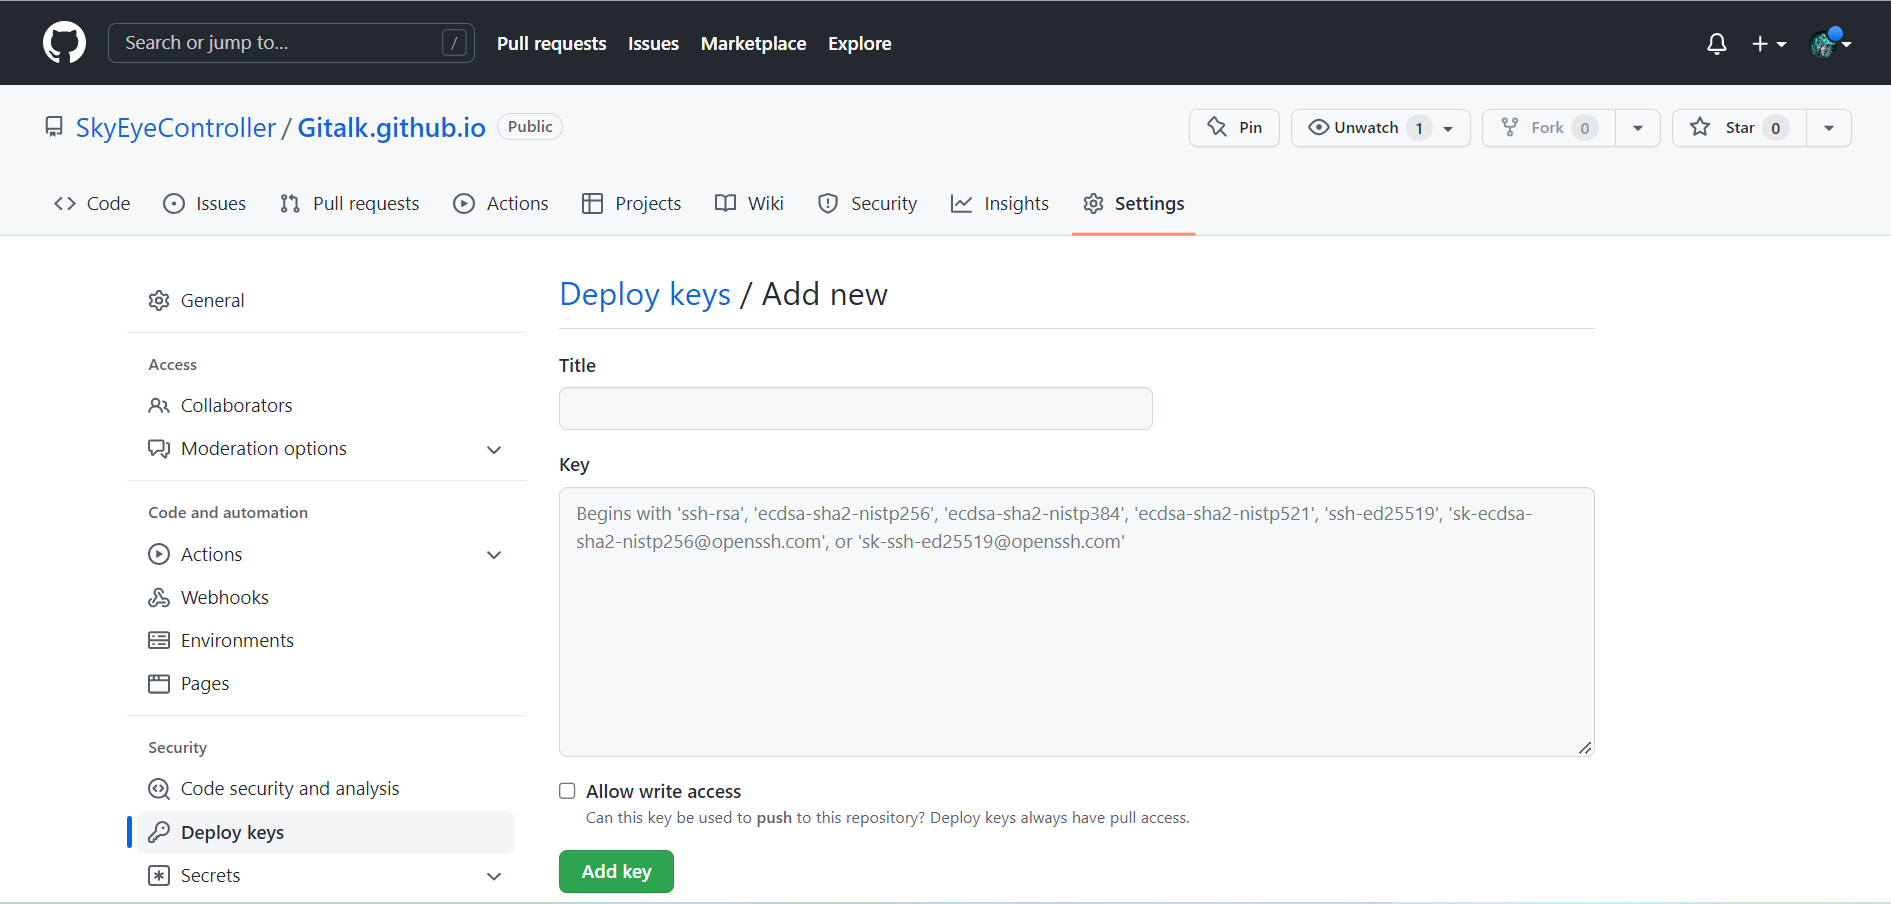Switch to the Code tab
This screenshot has width=1891, height=904.
tap(92, 204)
